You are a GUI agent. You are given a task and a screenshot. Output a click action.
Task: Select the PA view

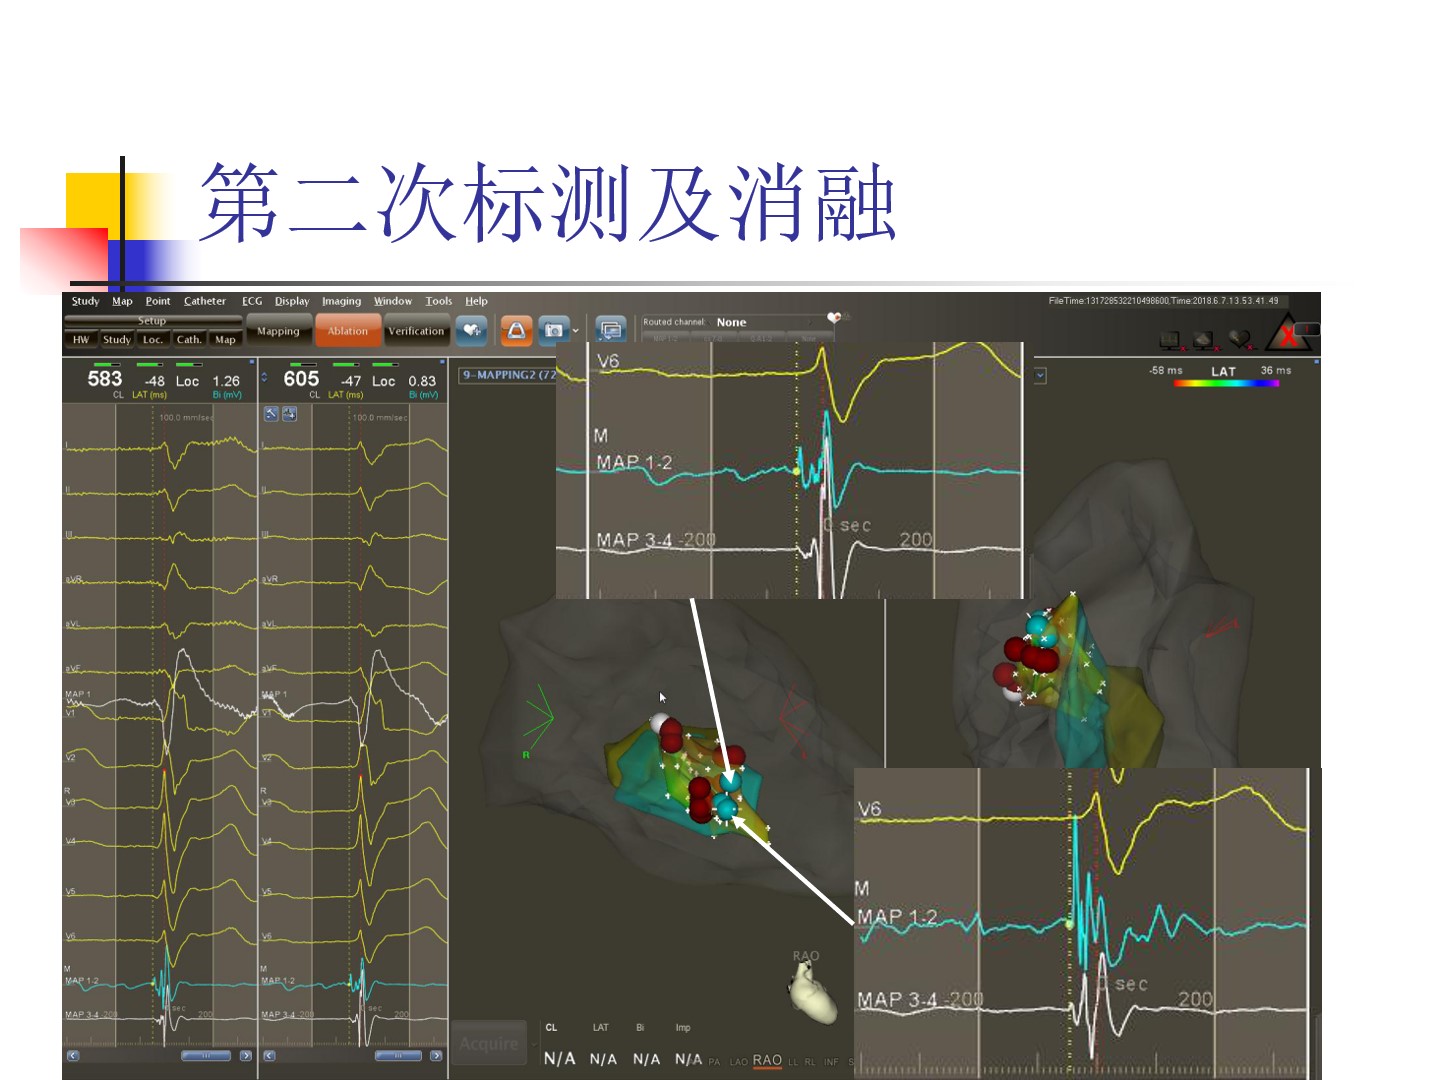[x=714, y=1063]
